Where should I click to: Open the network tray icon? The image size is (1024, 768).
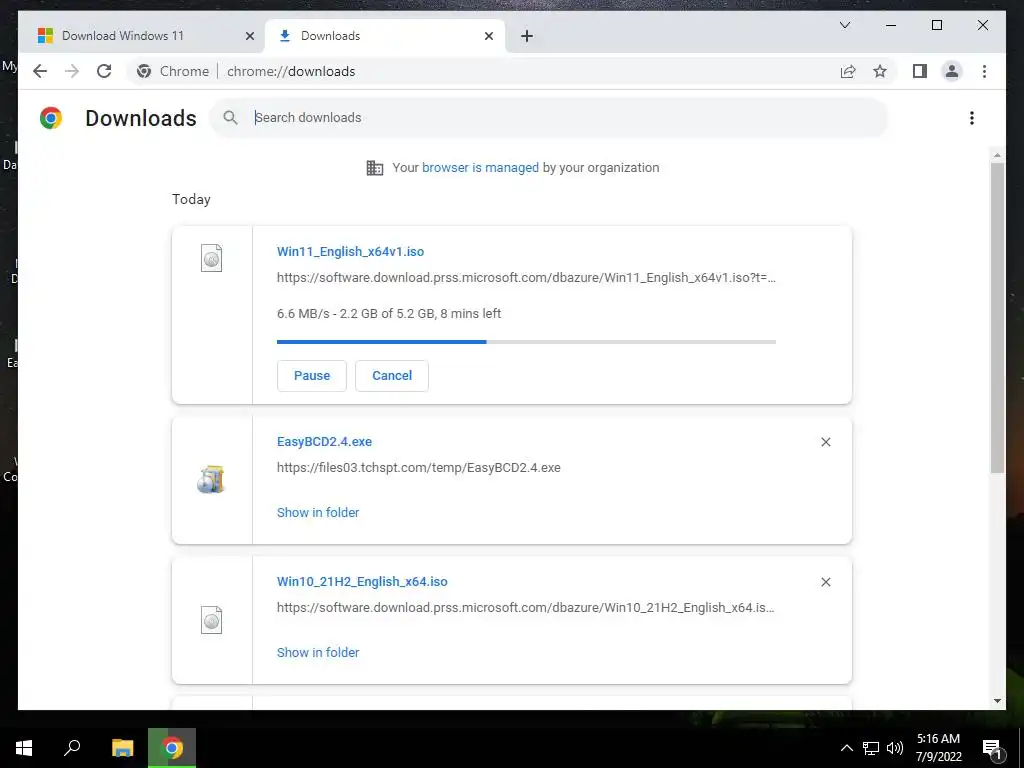click(871, 748)
